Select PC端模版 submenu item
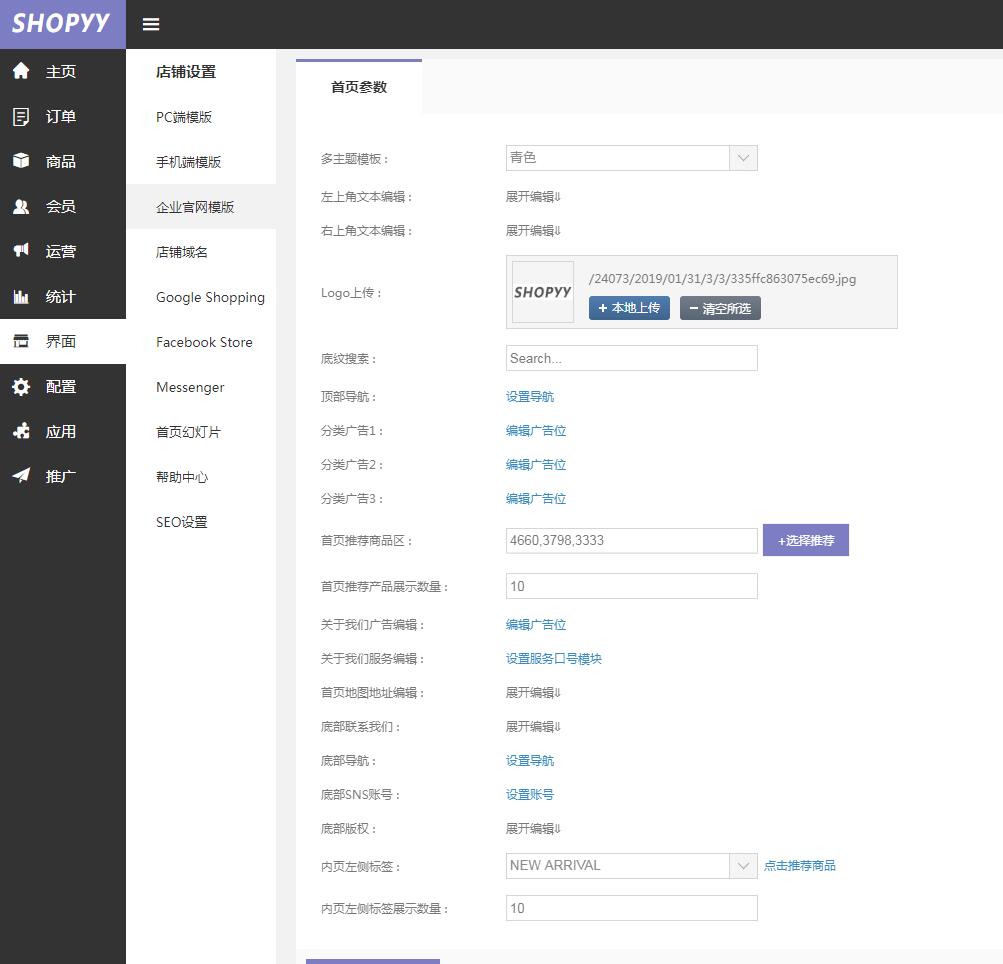Image resolution: width=1003 pixels, height=964 pixels. pyautogui.click(x=201, y=117)
